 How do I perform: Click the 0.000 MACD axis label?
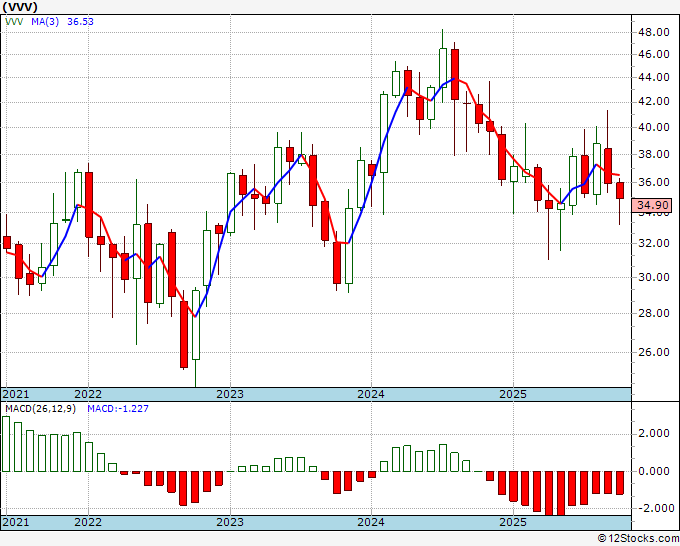coord(653,471)
